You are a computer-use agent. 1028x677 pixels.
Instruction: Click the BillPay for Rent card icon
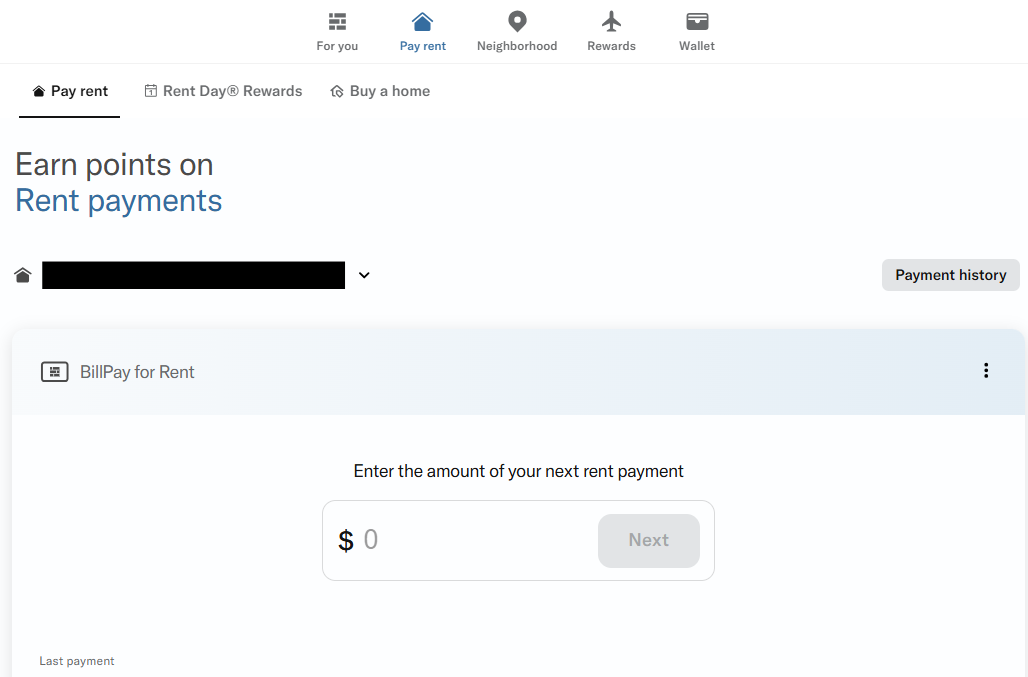click(x=54, y=372)
